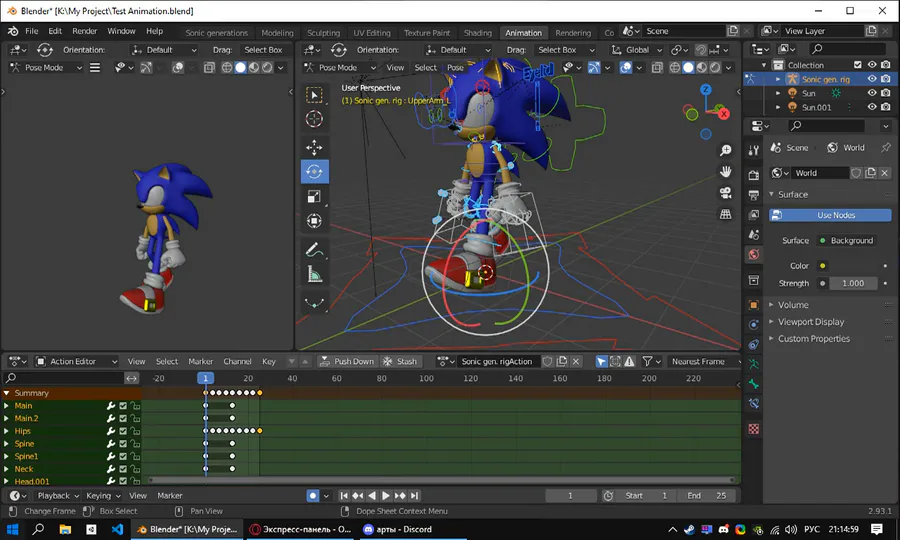Select the Scale tool
The image size is (900, 540).
point(314,196)
